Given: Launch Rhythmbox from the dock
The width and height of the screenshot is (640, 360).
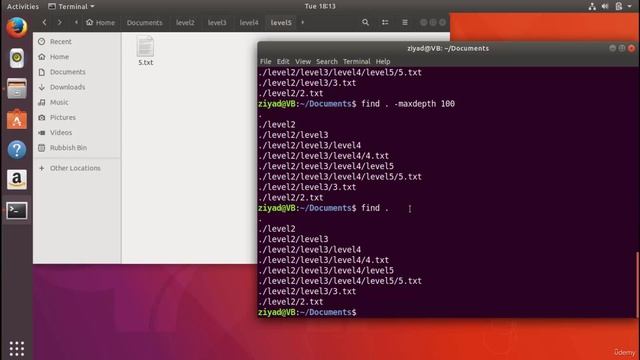Looking at the screenshot, I should tap(17, 58).
